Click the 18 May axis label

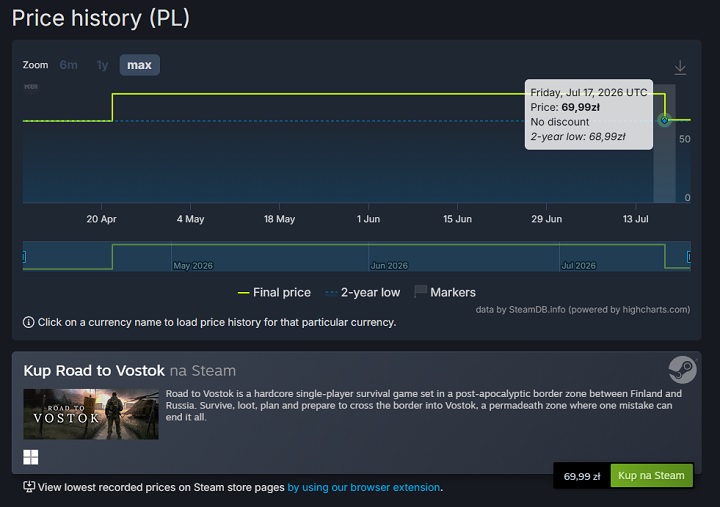(x=279, y=219)
